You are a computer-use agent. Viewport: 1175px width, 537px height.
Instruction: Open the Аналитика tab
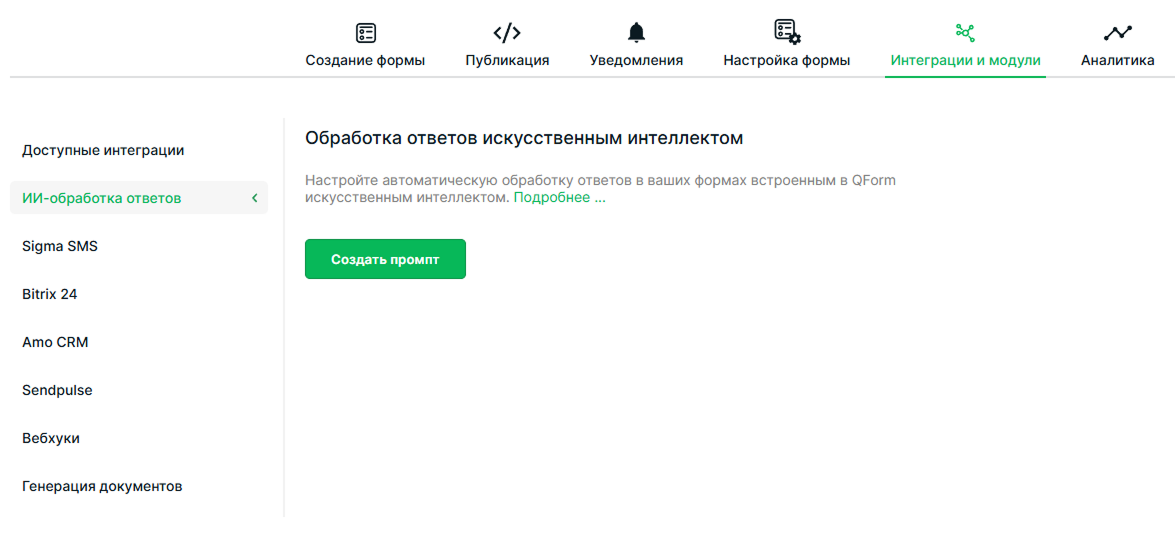pos(1118,61)
